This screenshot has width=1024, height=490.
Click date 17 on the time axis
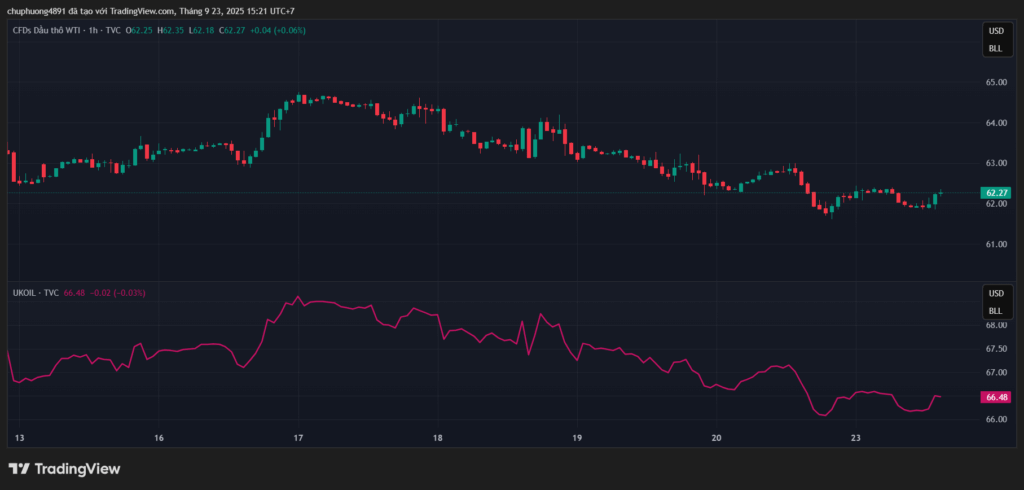[x=298, y=438]
